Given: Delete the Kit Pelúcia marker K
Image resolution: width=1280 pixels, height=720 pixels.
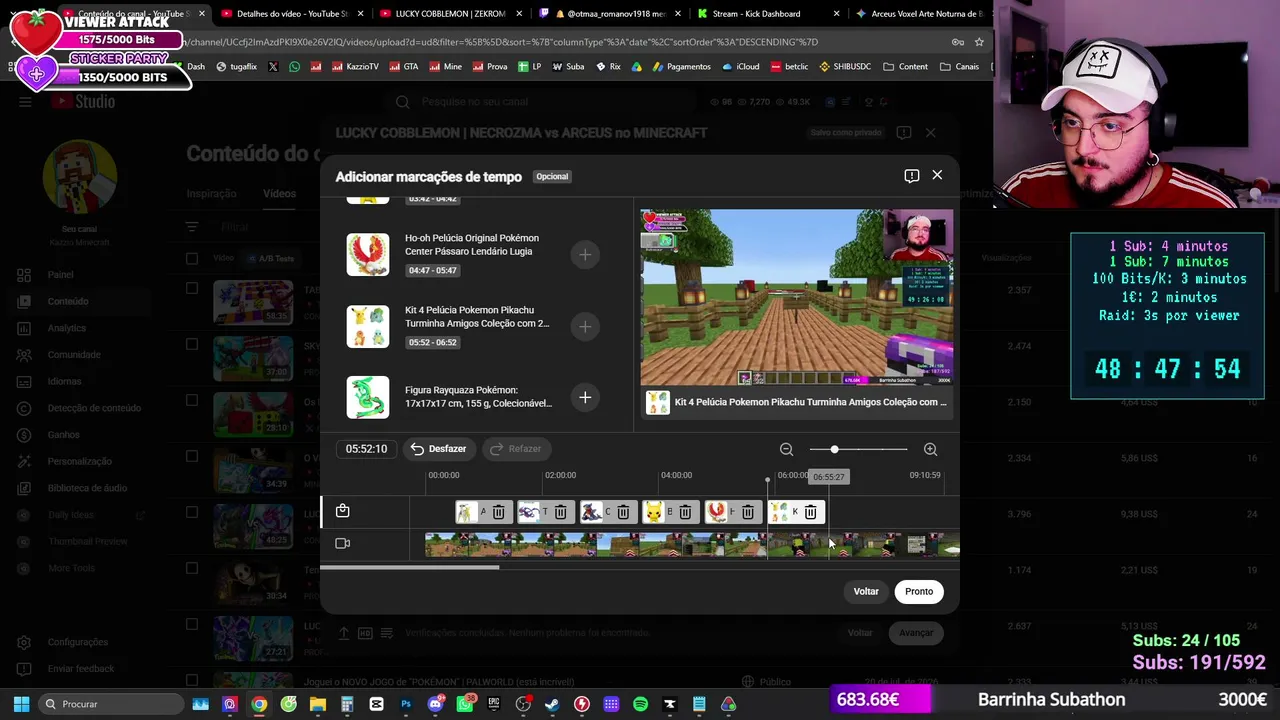Looking at the screenshot, I should pos(810,512).
